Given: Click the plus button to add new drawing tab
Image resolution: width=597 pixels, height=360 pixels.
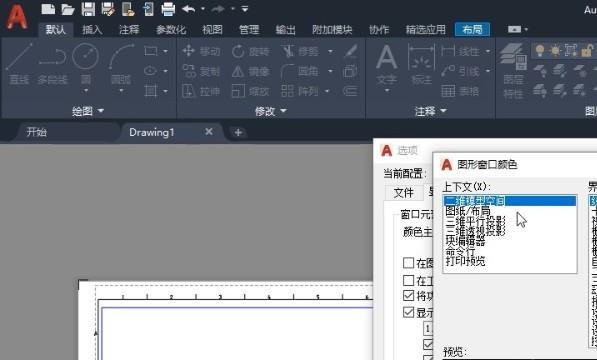Looking at the screenshot, I should (x=238, y=132).
